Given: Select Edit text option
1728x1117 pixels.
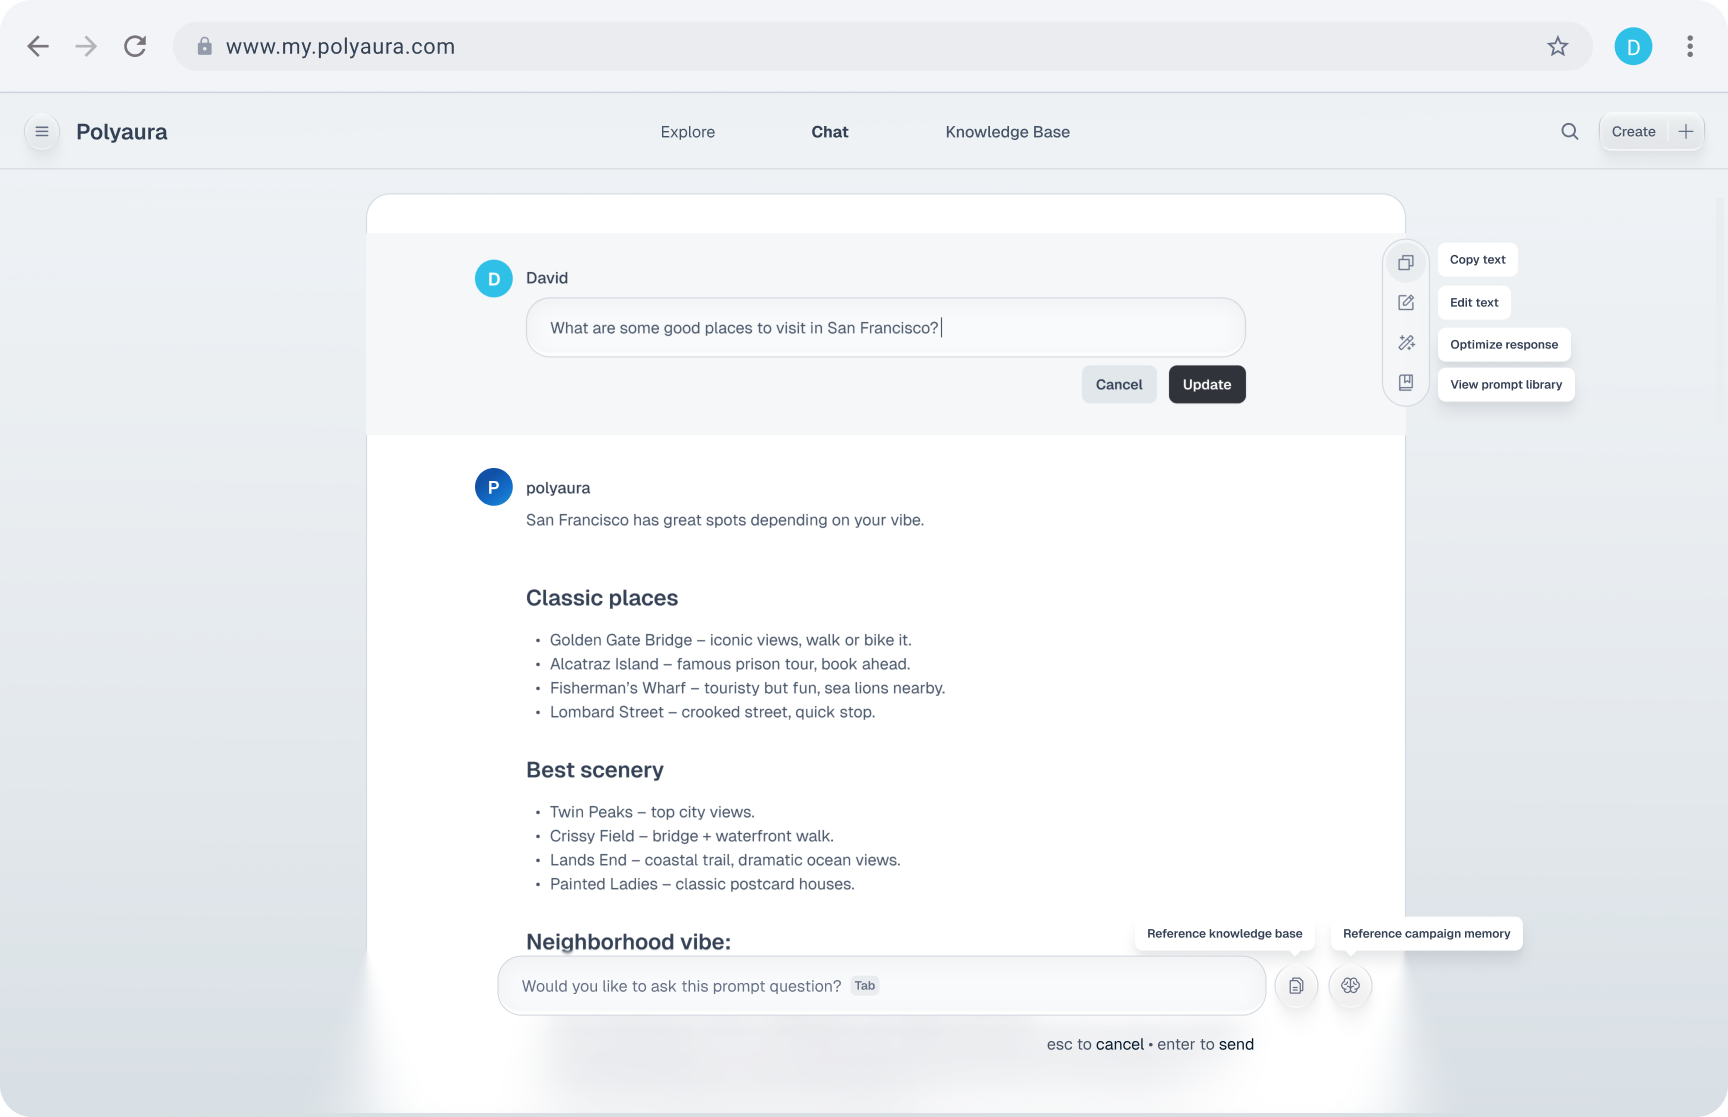Looking at the screenshot, I should 1474,302.
